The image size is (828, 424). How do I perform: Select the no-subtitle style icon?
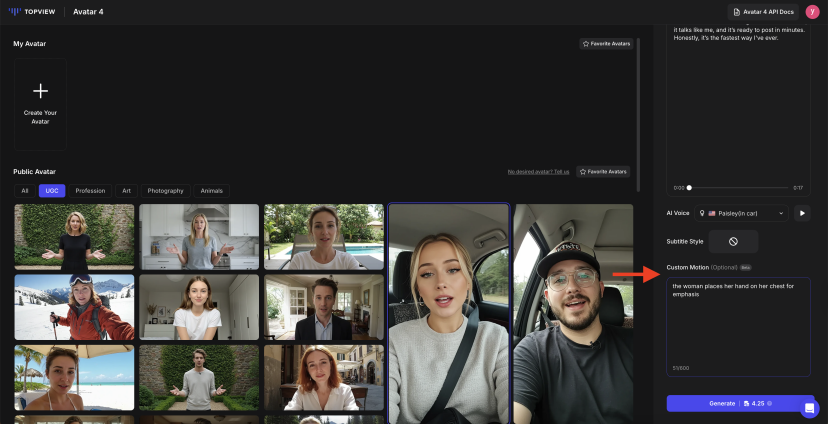[732, 241]
